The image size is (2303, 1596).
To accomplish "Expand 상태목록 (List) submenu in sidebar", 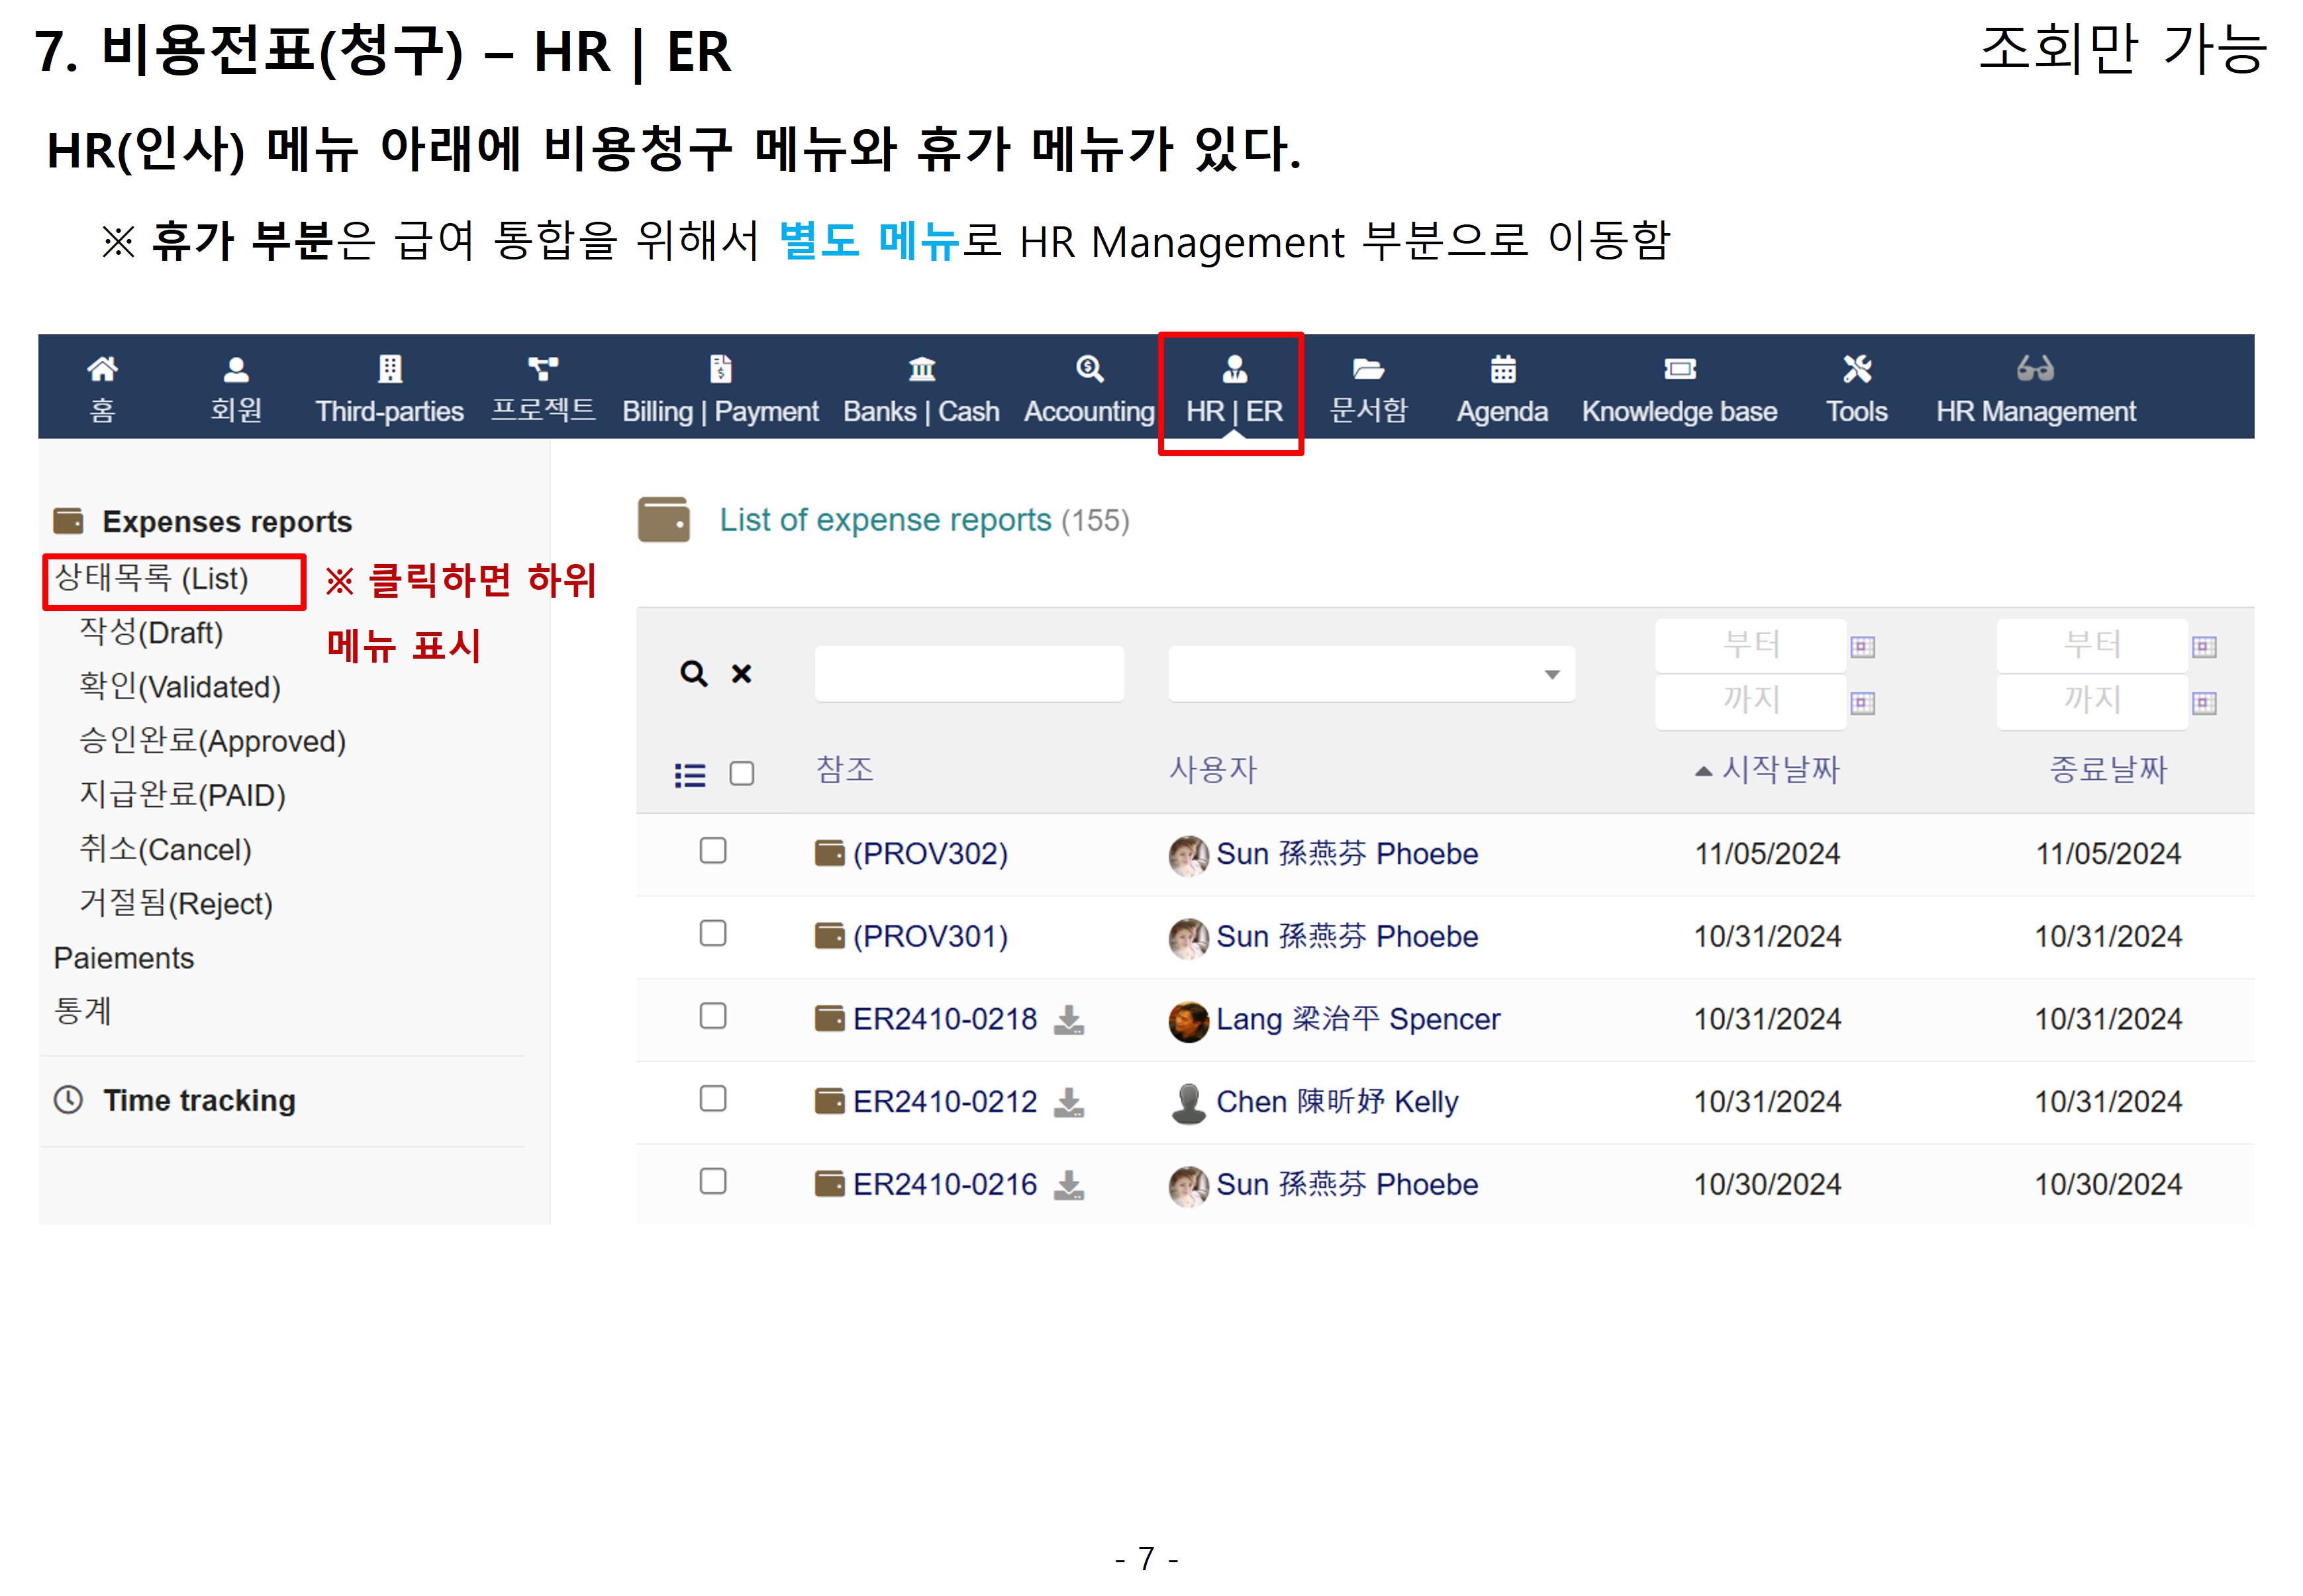I will click(x=152, y=579).
